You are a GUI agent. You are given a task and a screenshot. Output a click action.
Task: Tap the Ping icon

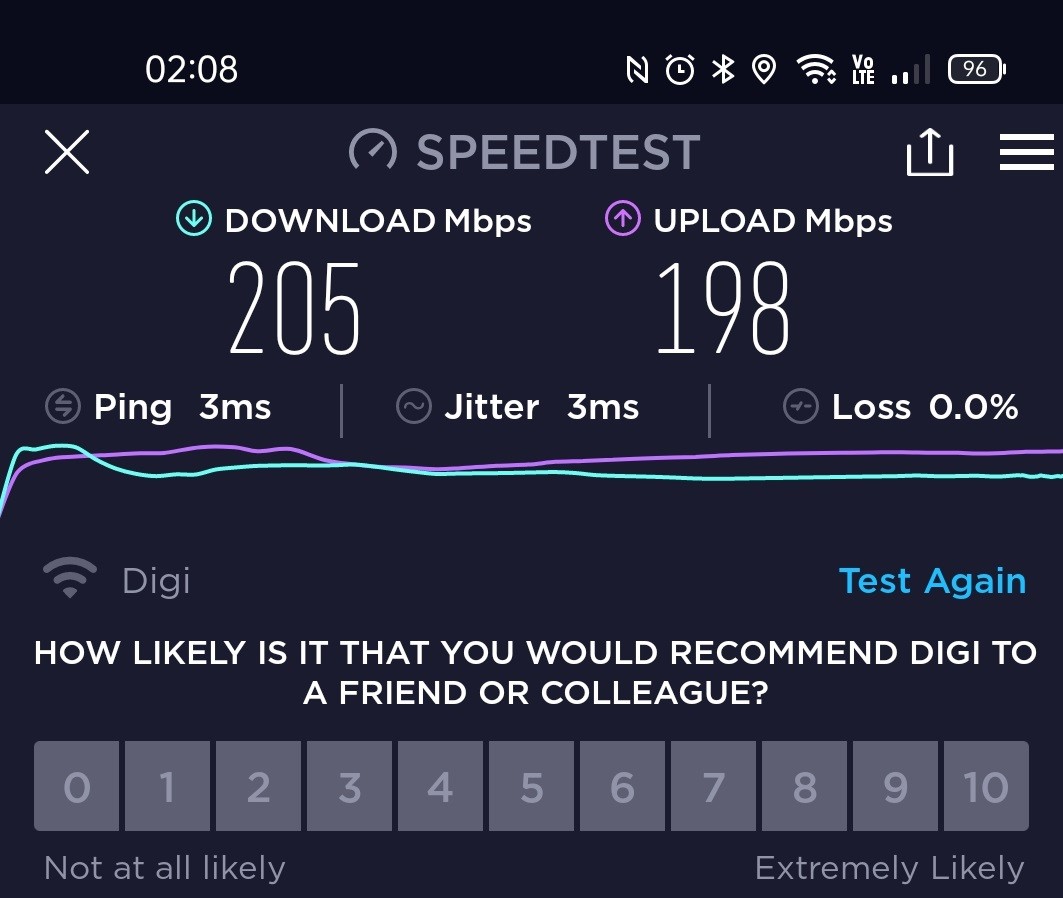pyautogui.click(x=62, y=407)
